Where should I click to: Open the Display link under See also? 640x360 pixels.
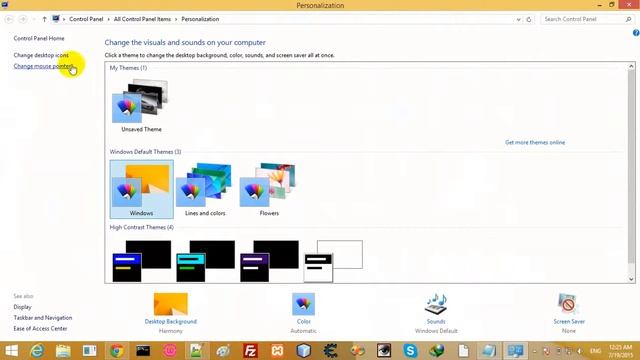(x=22, y=307)
